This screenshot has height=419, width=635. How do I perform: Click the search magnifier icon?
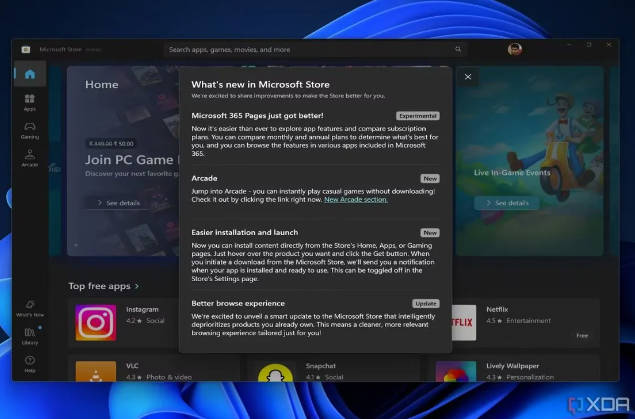tap(458, 49)
